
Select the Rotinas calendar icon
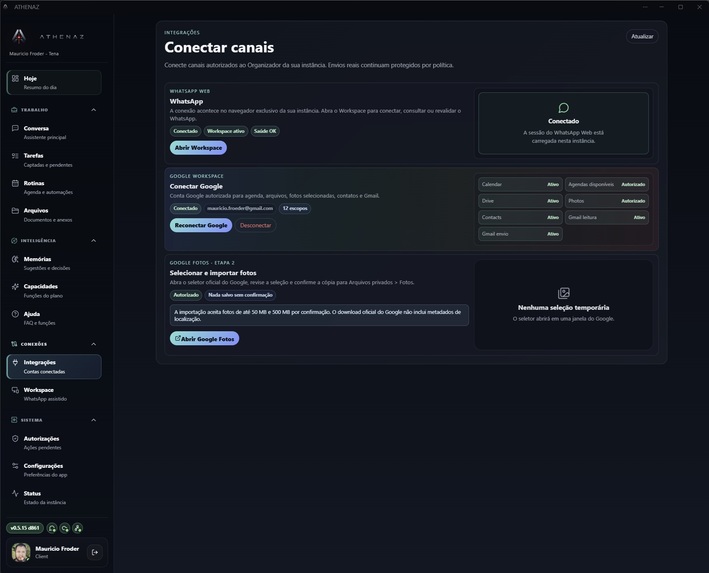15,183
